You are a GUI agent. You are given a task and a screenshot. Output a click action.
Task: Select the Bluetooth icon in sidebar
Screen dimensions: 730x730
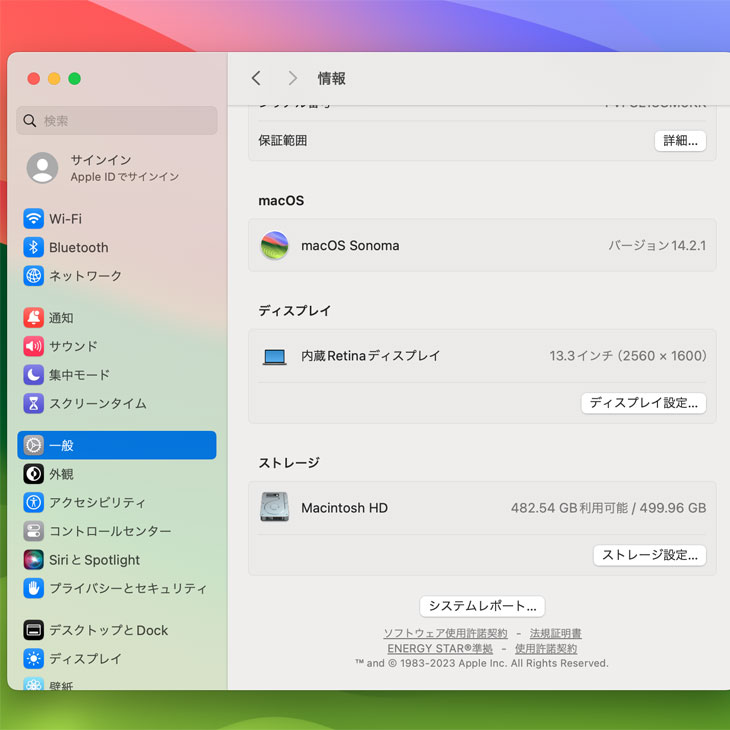(x=34, y=248)
